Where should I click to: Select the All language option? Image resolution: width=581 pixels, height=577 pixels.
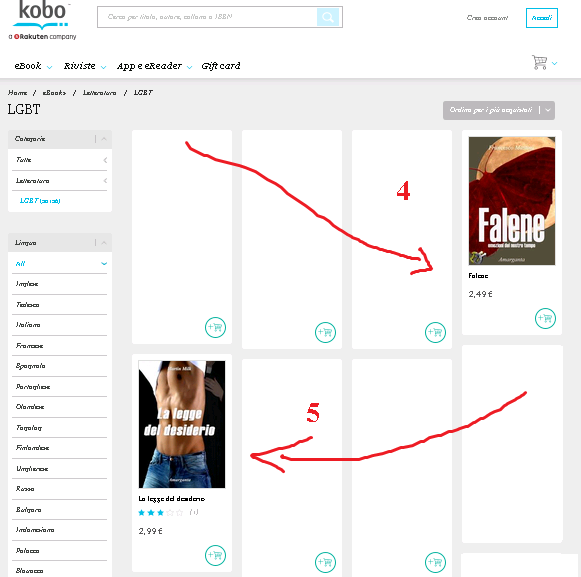(x=59, y=263)
